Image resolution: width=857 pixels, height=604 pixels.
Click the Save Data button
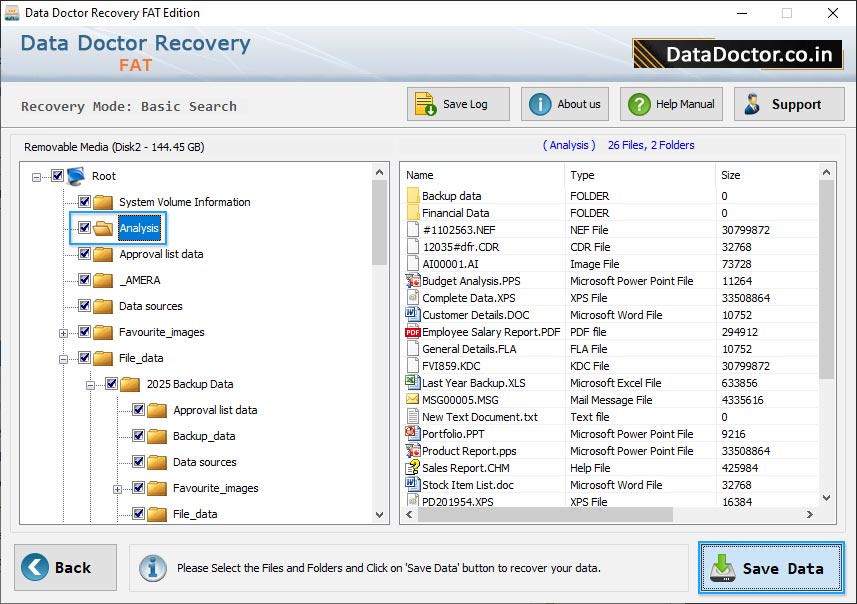click(771, 568)
